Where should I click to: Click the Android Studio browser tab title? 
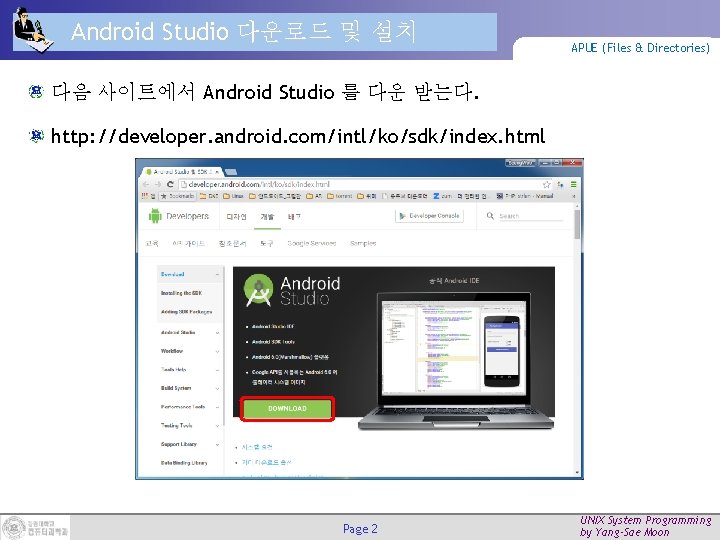coord(183,172)
